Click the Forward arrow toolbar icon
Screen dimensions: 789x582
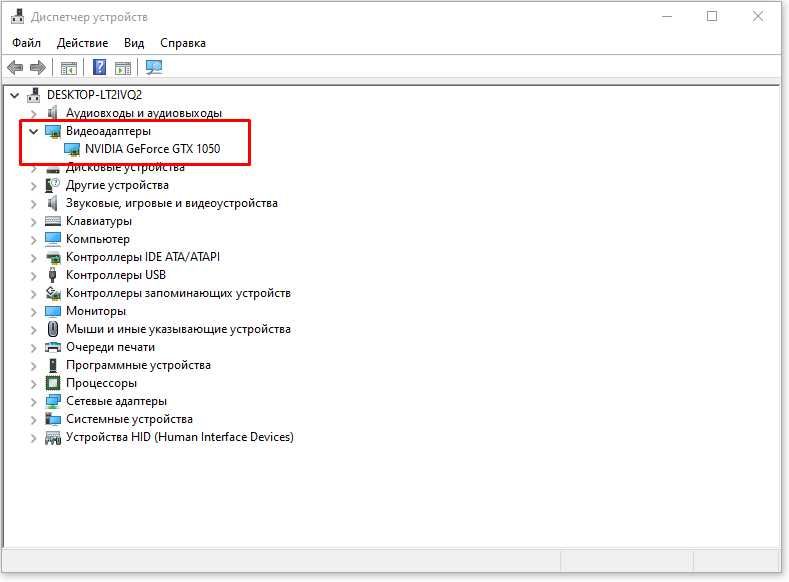coord(38,67)
